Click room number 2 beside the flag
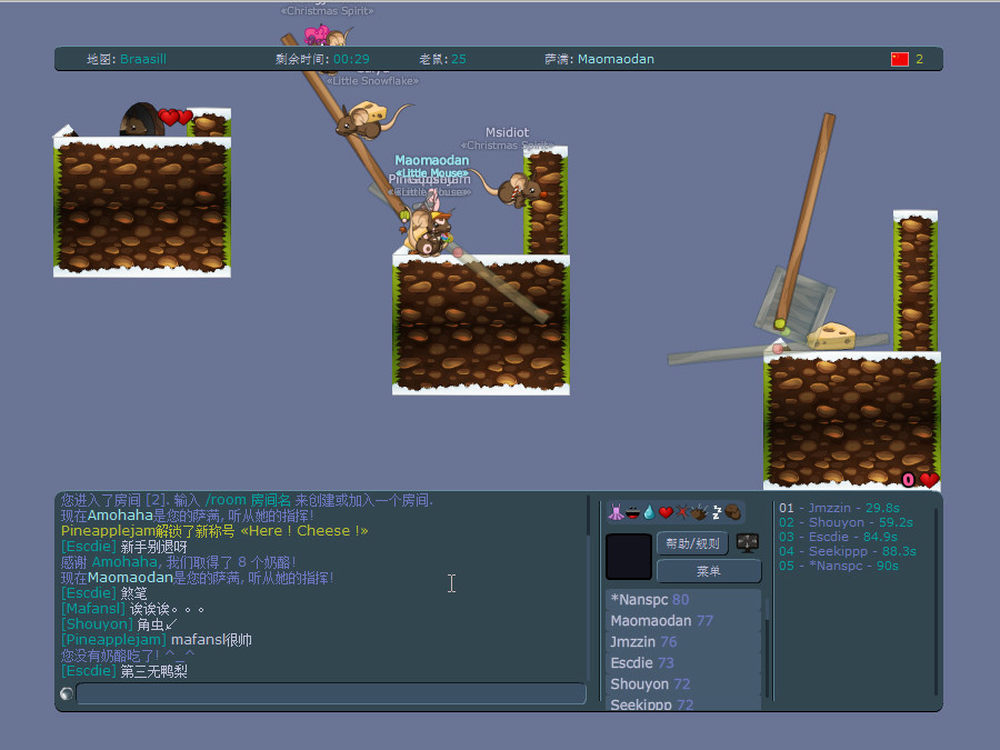Screen dimensions: 1000x750 point(920,59)
